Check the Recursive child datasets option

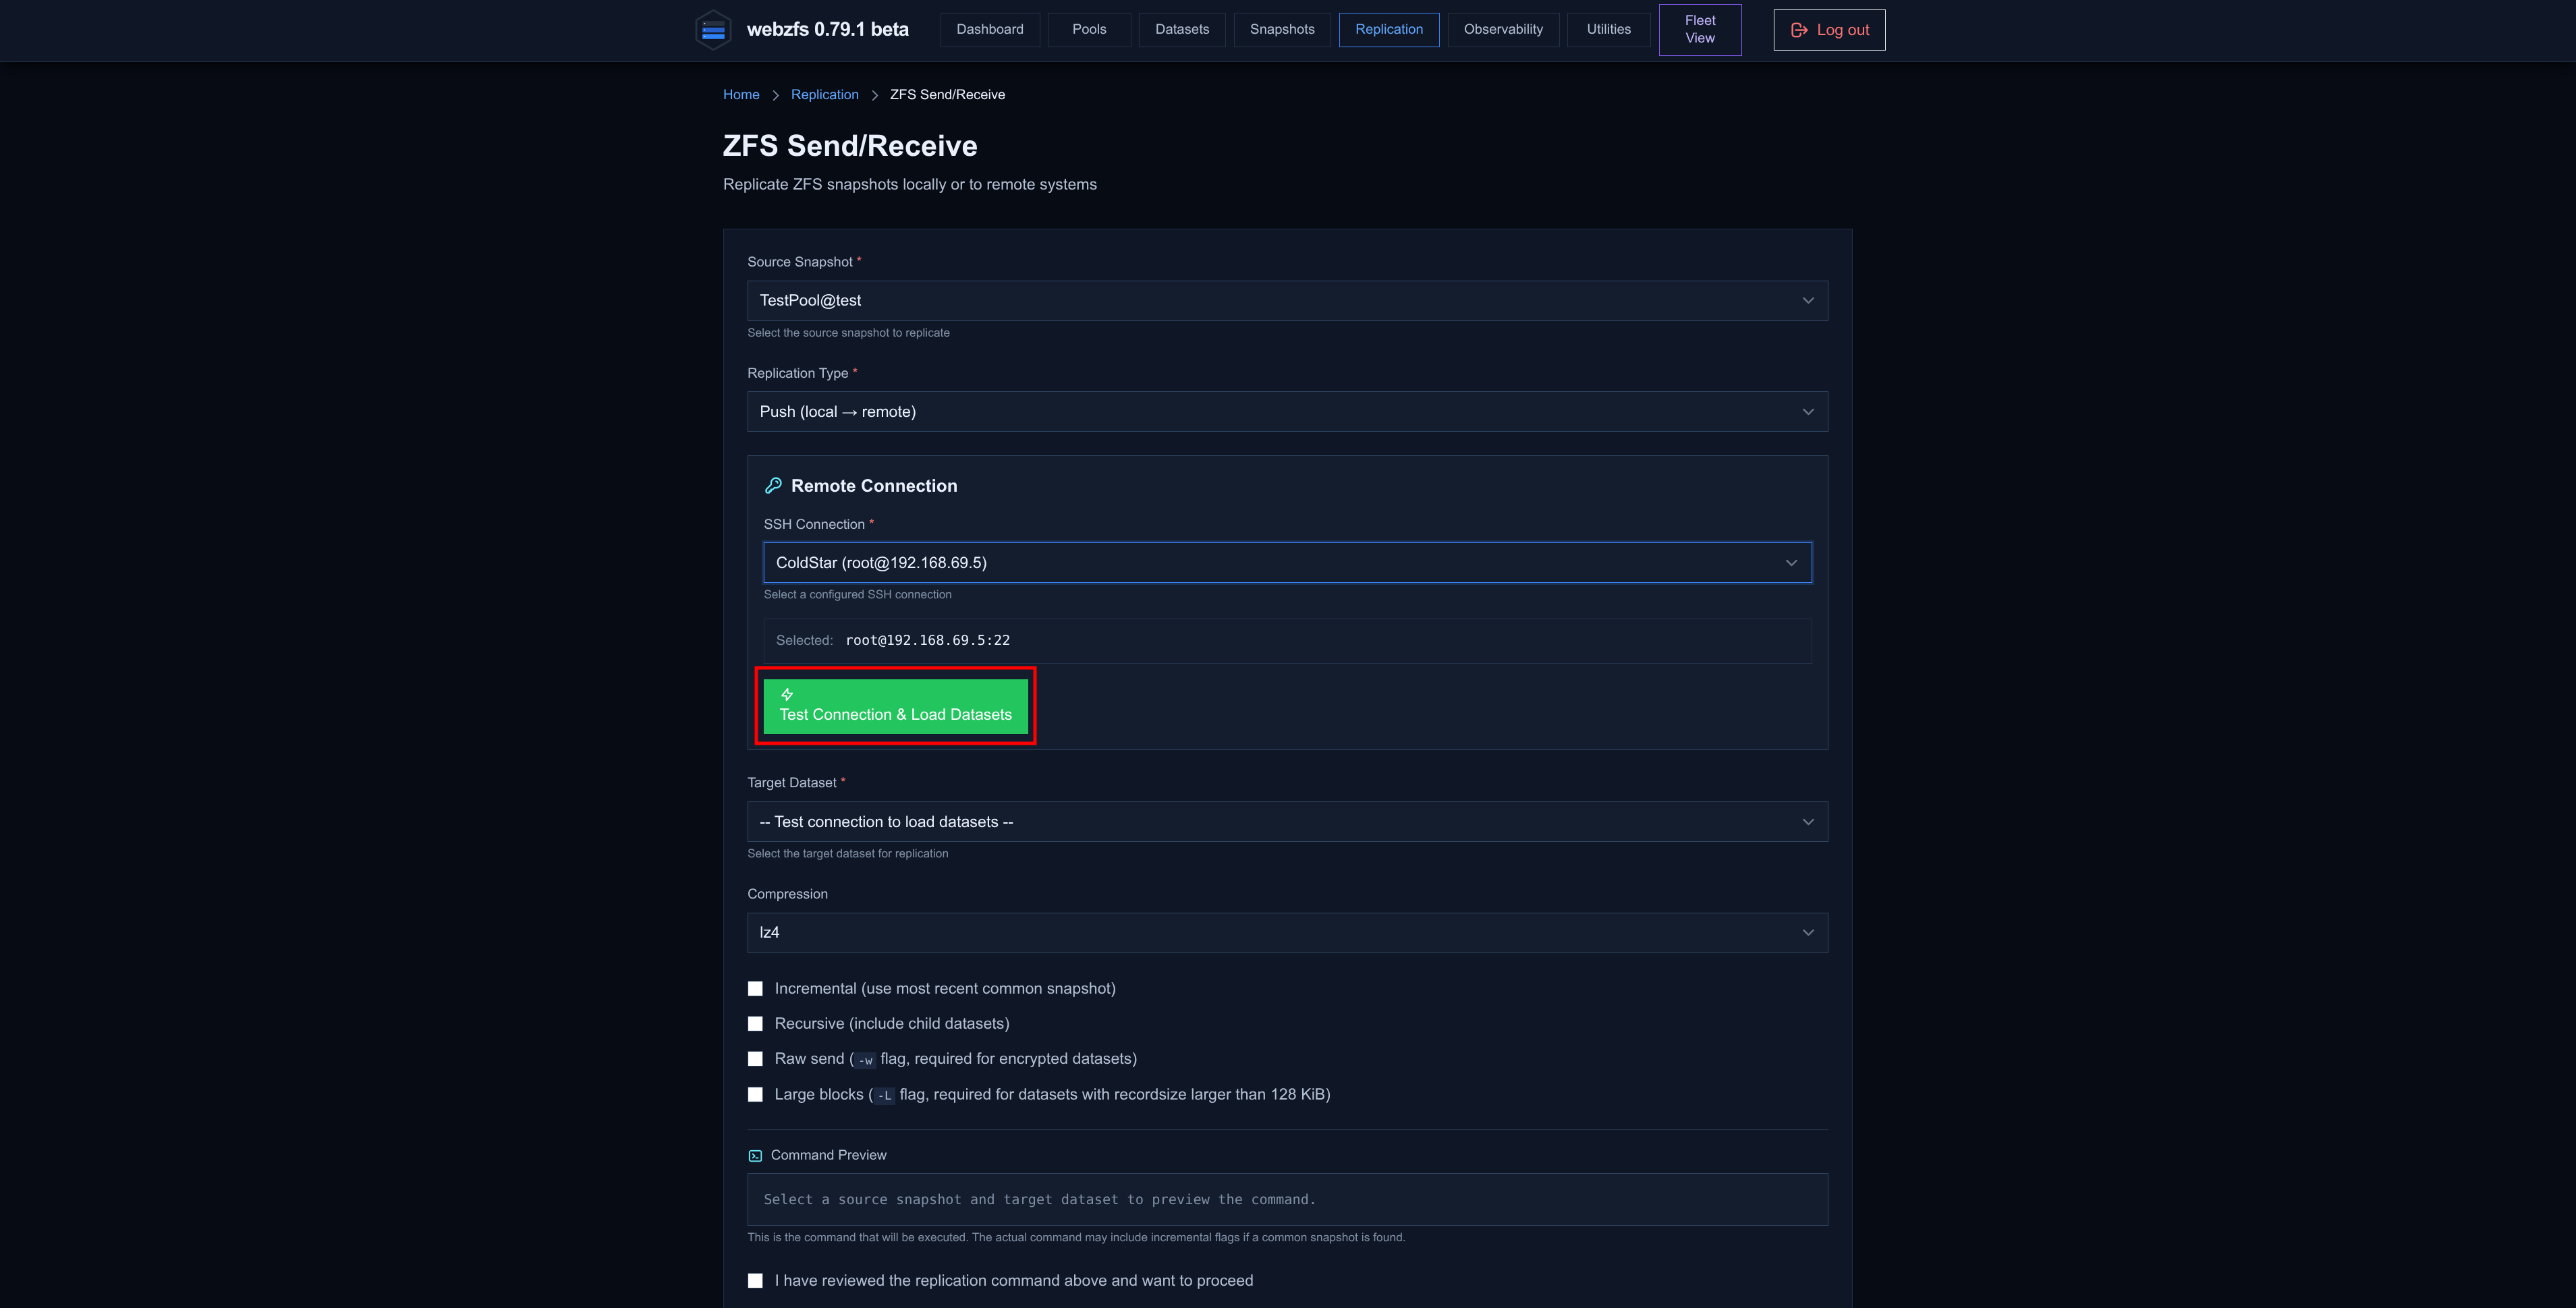tap(755, 1024)
